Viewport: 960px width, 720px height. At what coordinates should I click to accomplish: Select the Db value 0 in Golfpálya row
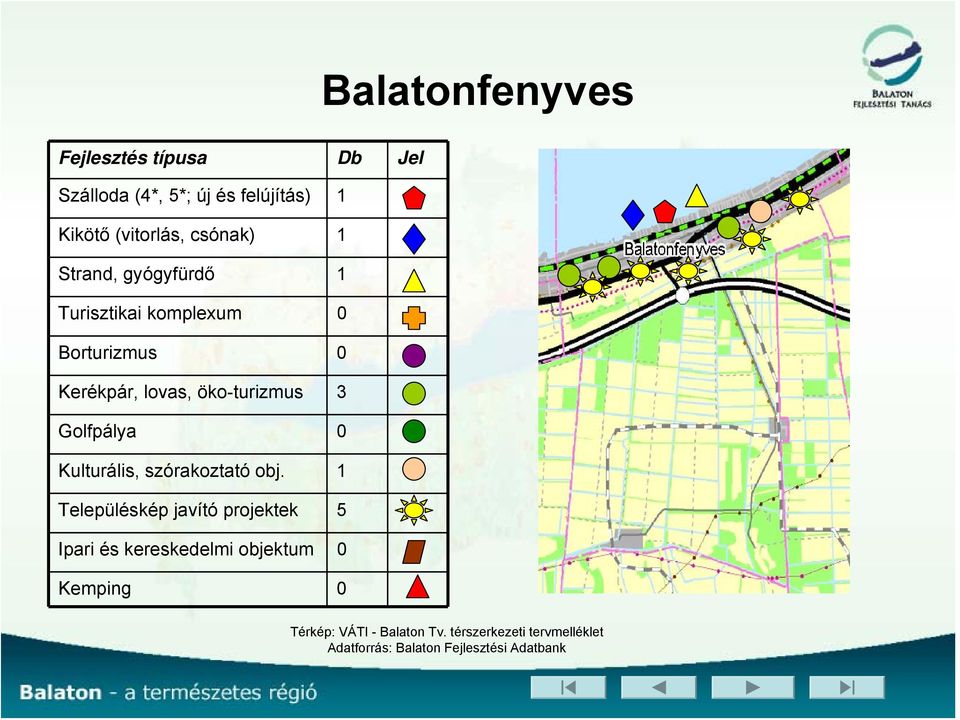pyautogui.click(x=342, y=432)
